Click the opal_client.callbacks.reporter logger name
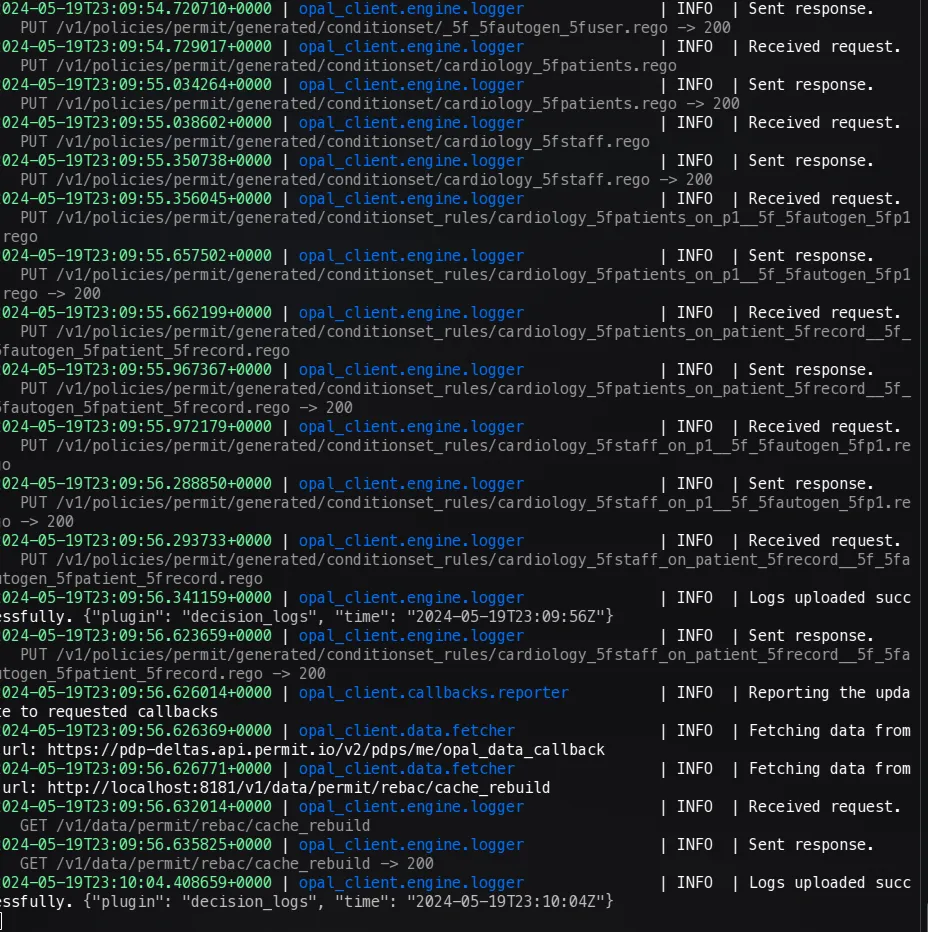The height and width of the screenshot is (932, 928). [x=433, y=692]
